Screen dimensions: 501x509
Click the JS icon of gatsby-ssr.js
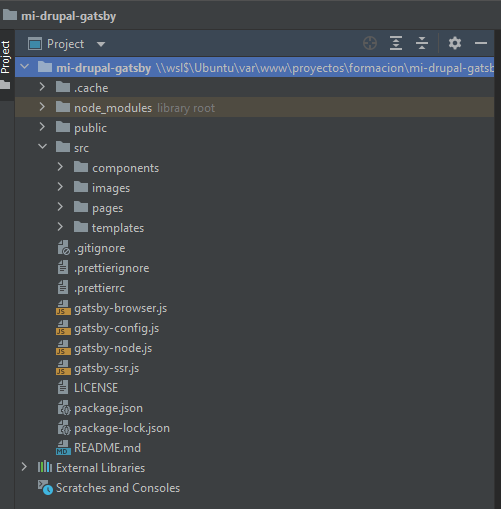pyautogui.click(x=63, y=368)
